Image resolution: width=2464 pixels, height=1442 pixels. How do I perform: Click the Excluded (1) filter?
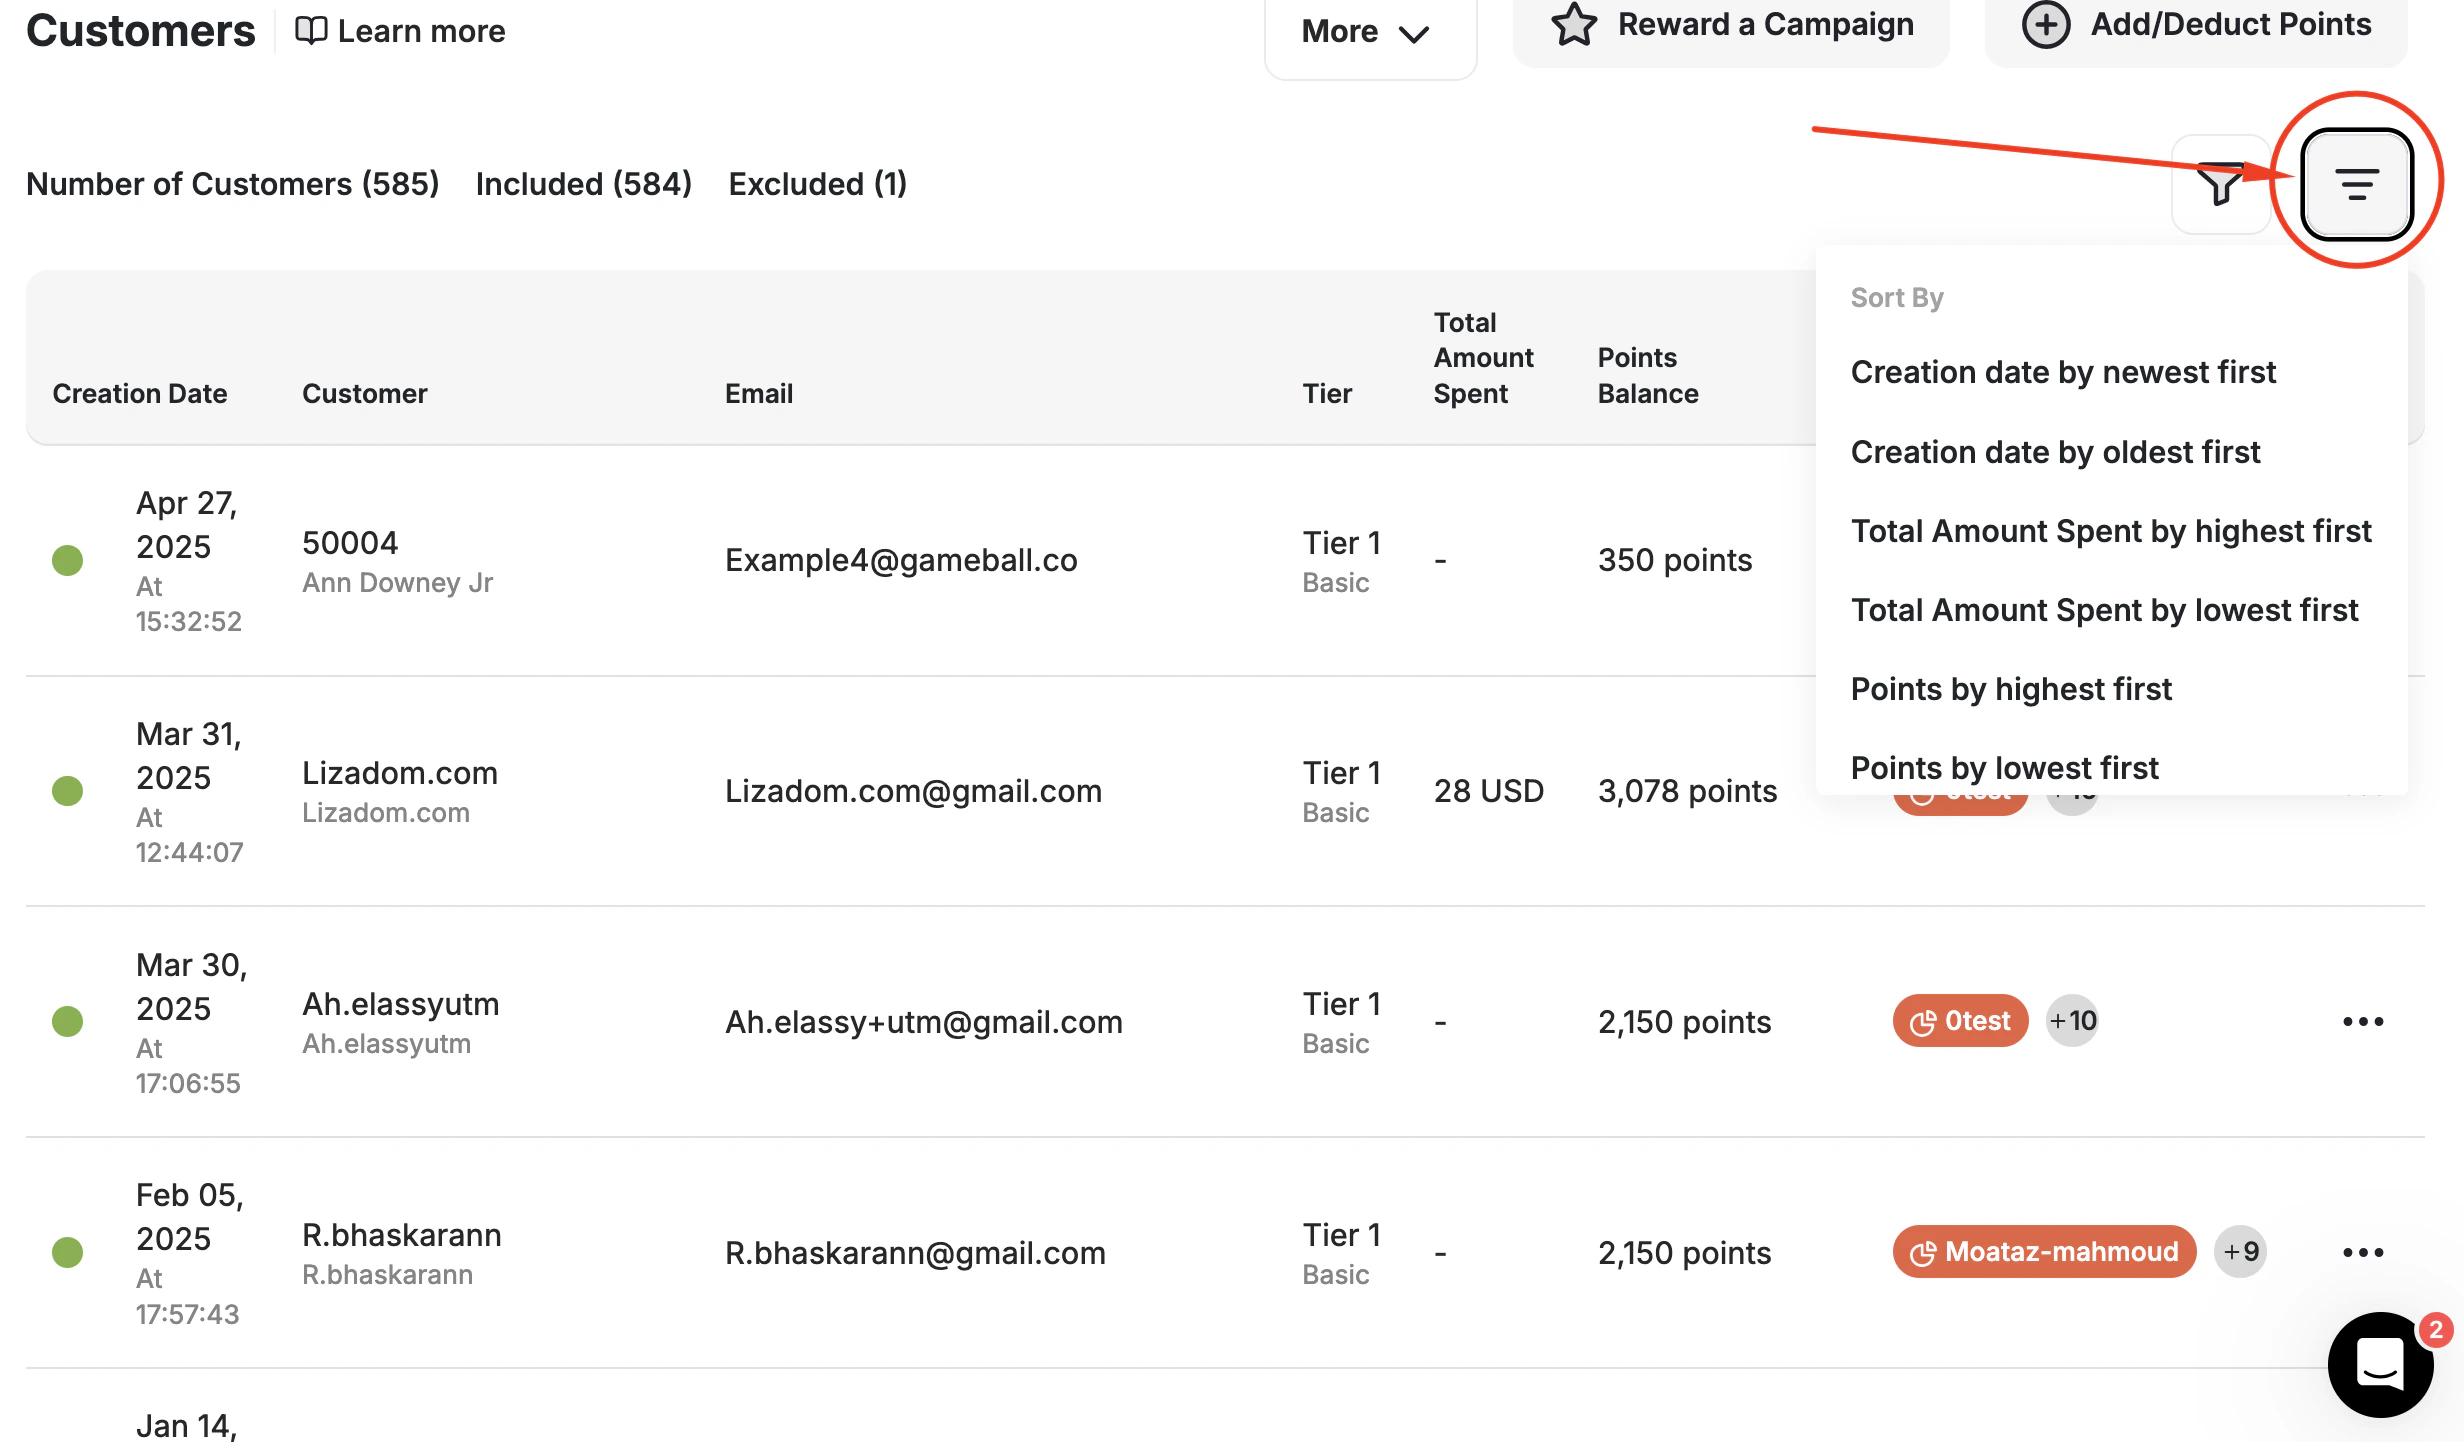(818, 184)
